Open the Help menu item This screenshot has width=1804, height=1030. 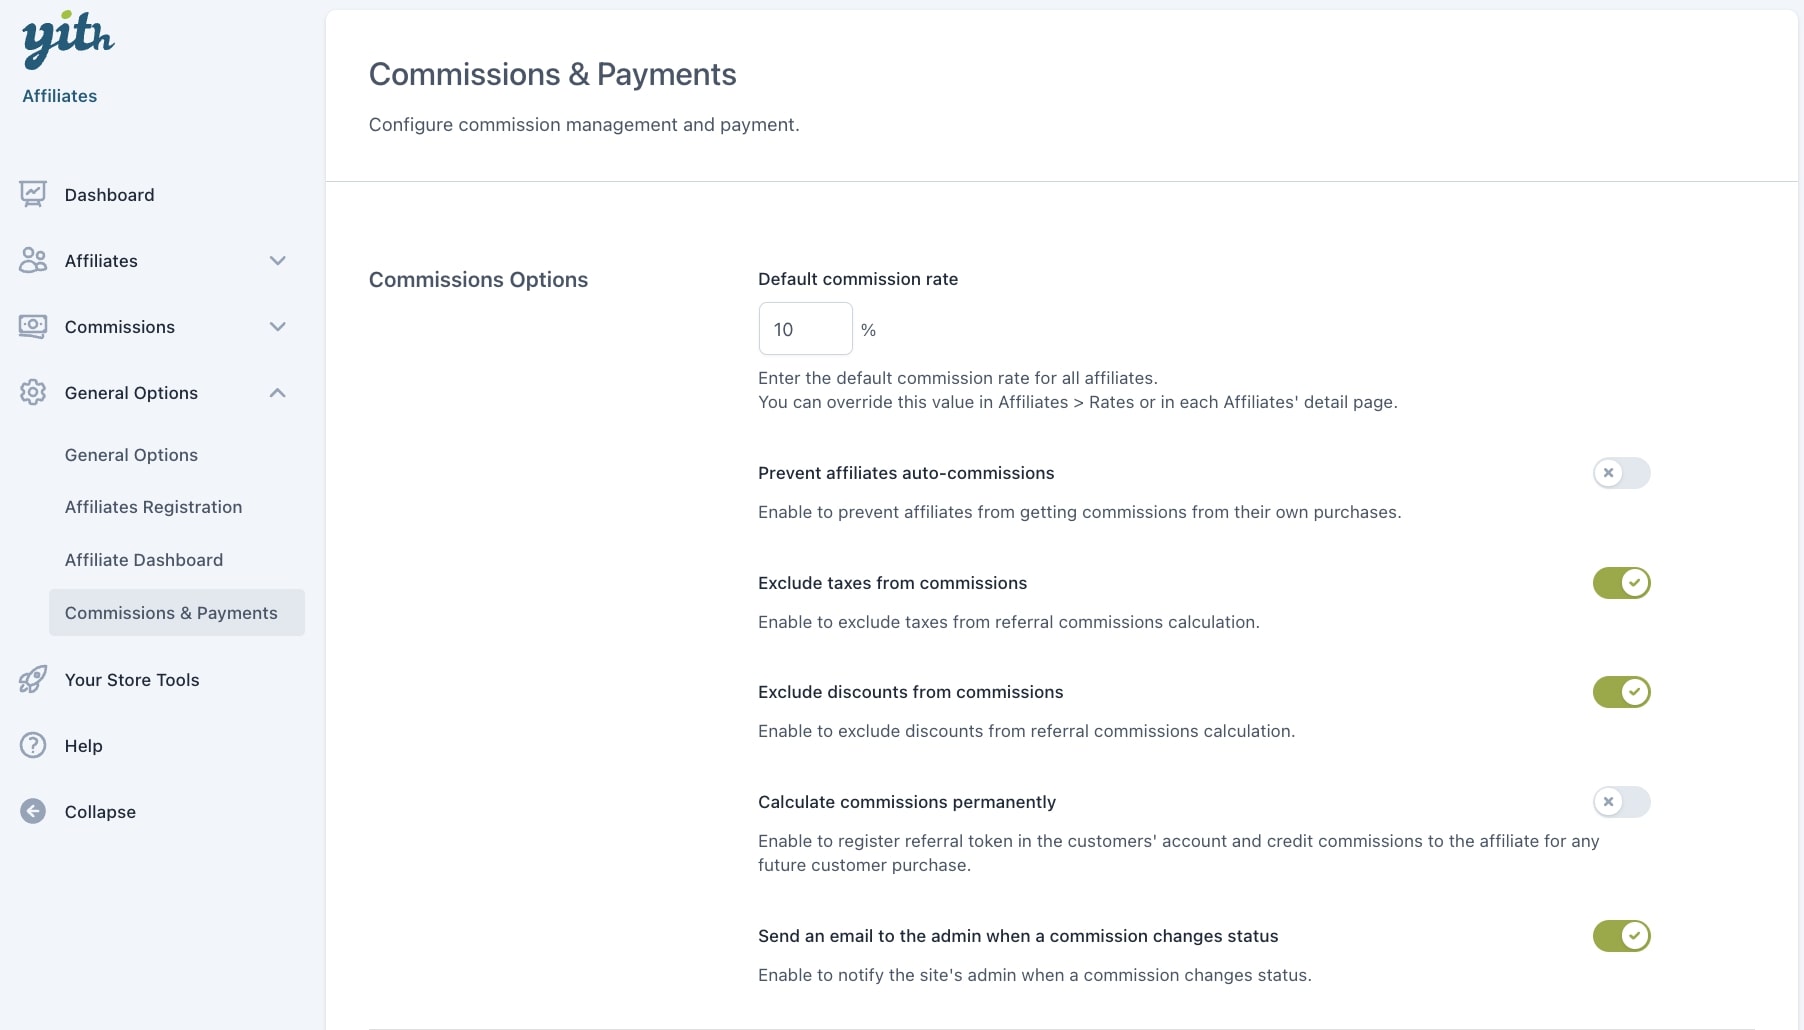(x=84, y=746)
